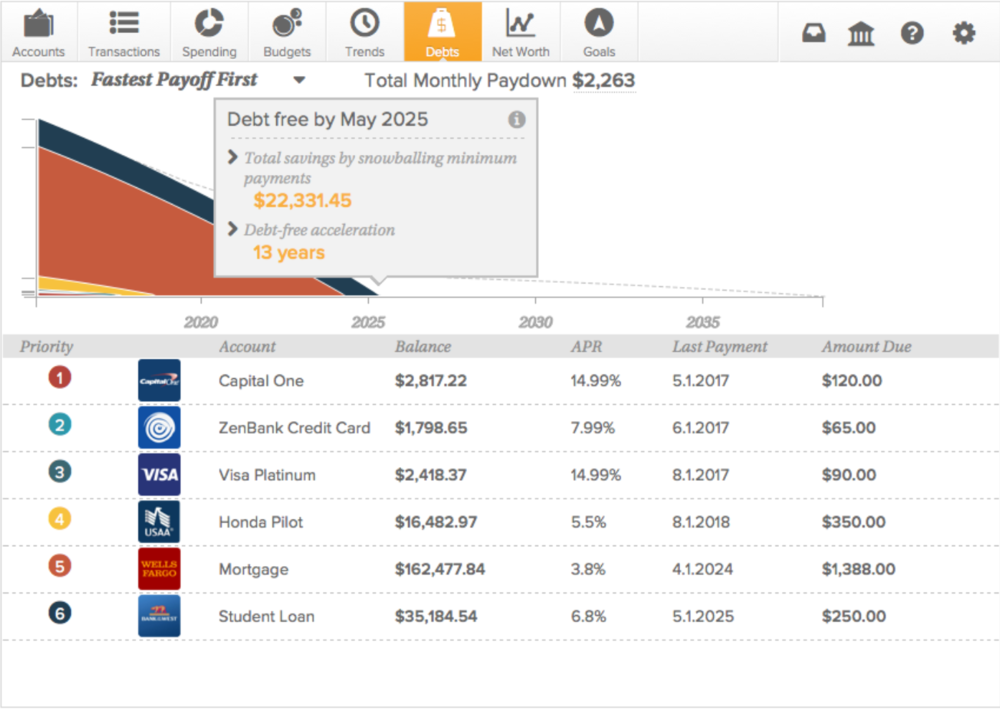Open the inbox tray icon

coord(814,34)
